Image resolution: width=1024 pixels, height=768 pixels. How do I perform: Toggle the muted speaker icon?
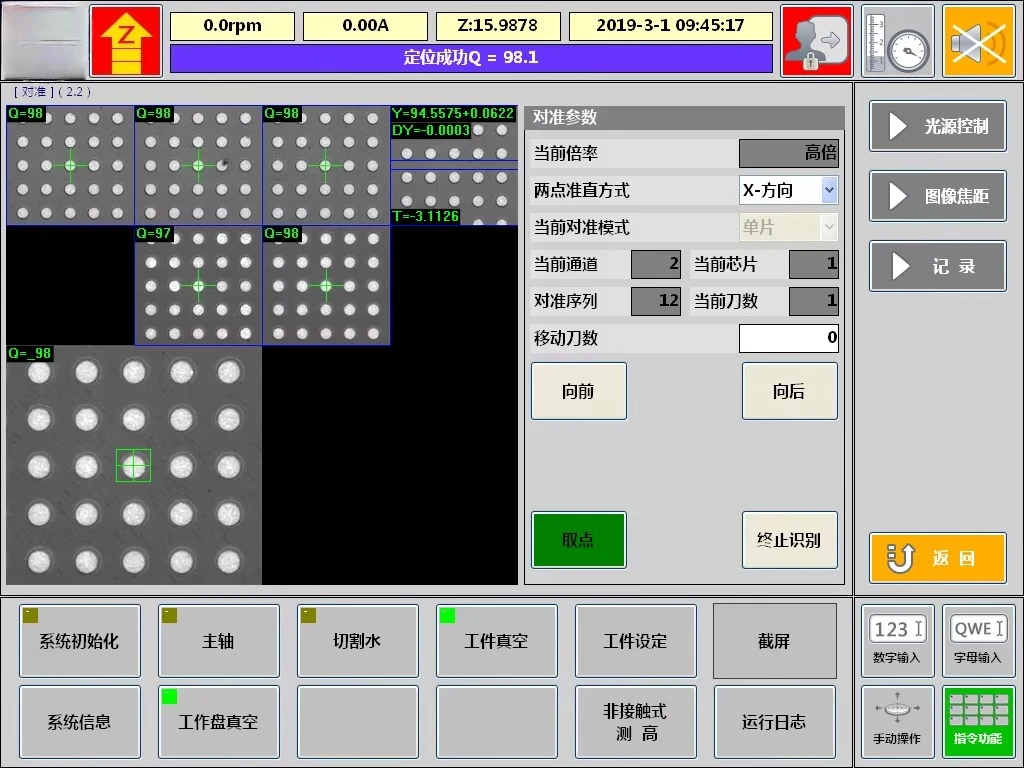point(978,41)
